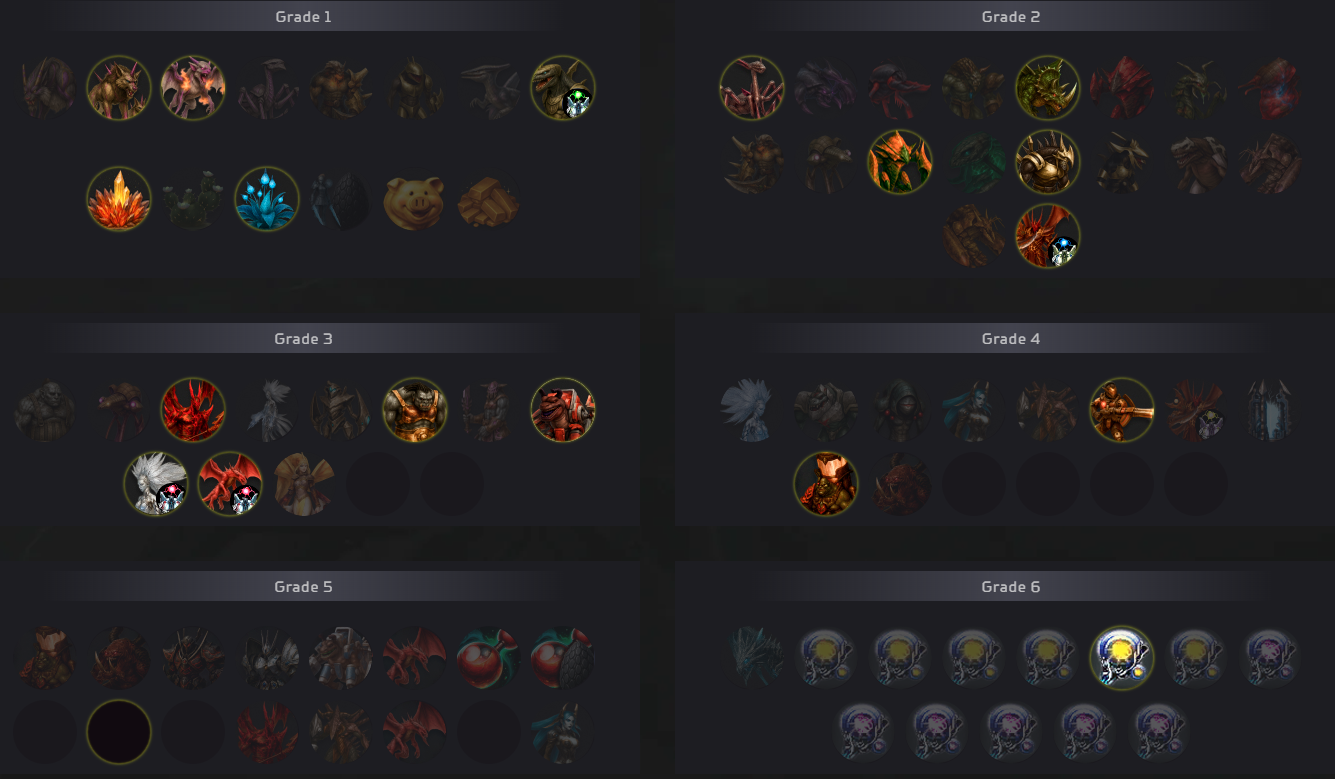This screenshot has width=1335, height=779.
Task: Select the Grade 3 header label
Action: pyautogui.click(x=303, y=339)
